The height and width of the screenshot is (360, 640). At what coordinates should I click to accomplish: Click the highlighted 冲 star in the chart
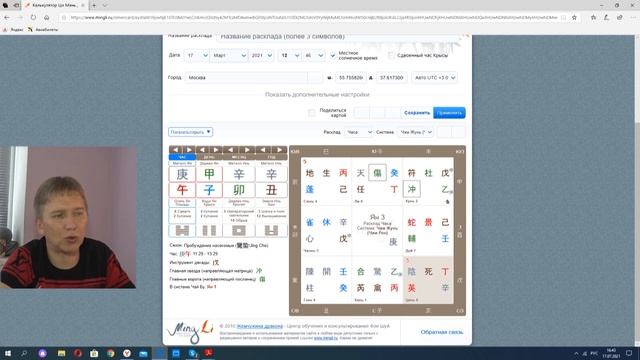(x=411, y=189)
